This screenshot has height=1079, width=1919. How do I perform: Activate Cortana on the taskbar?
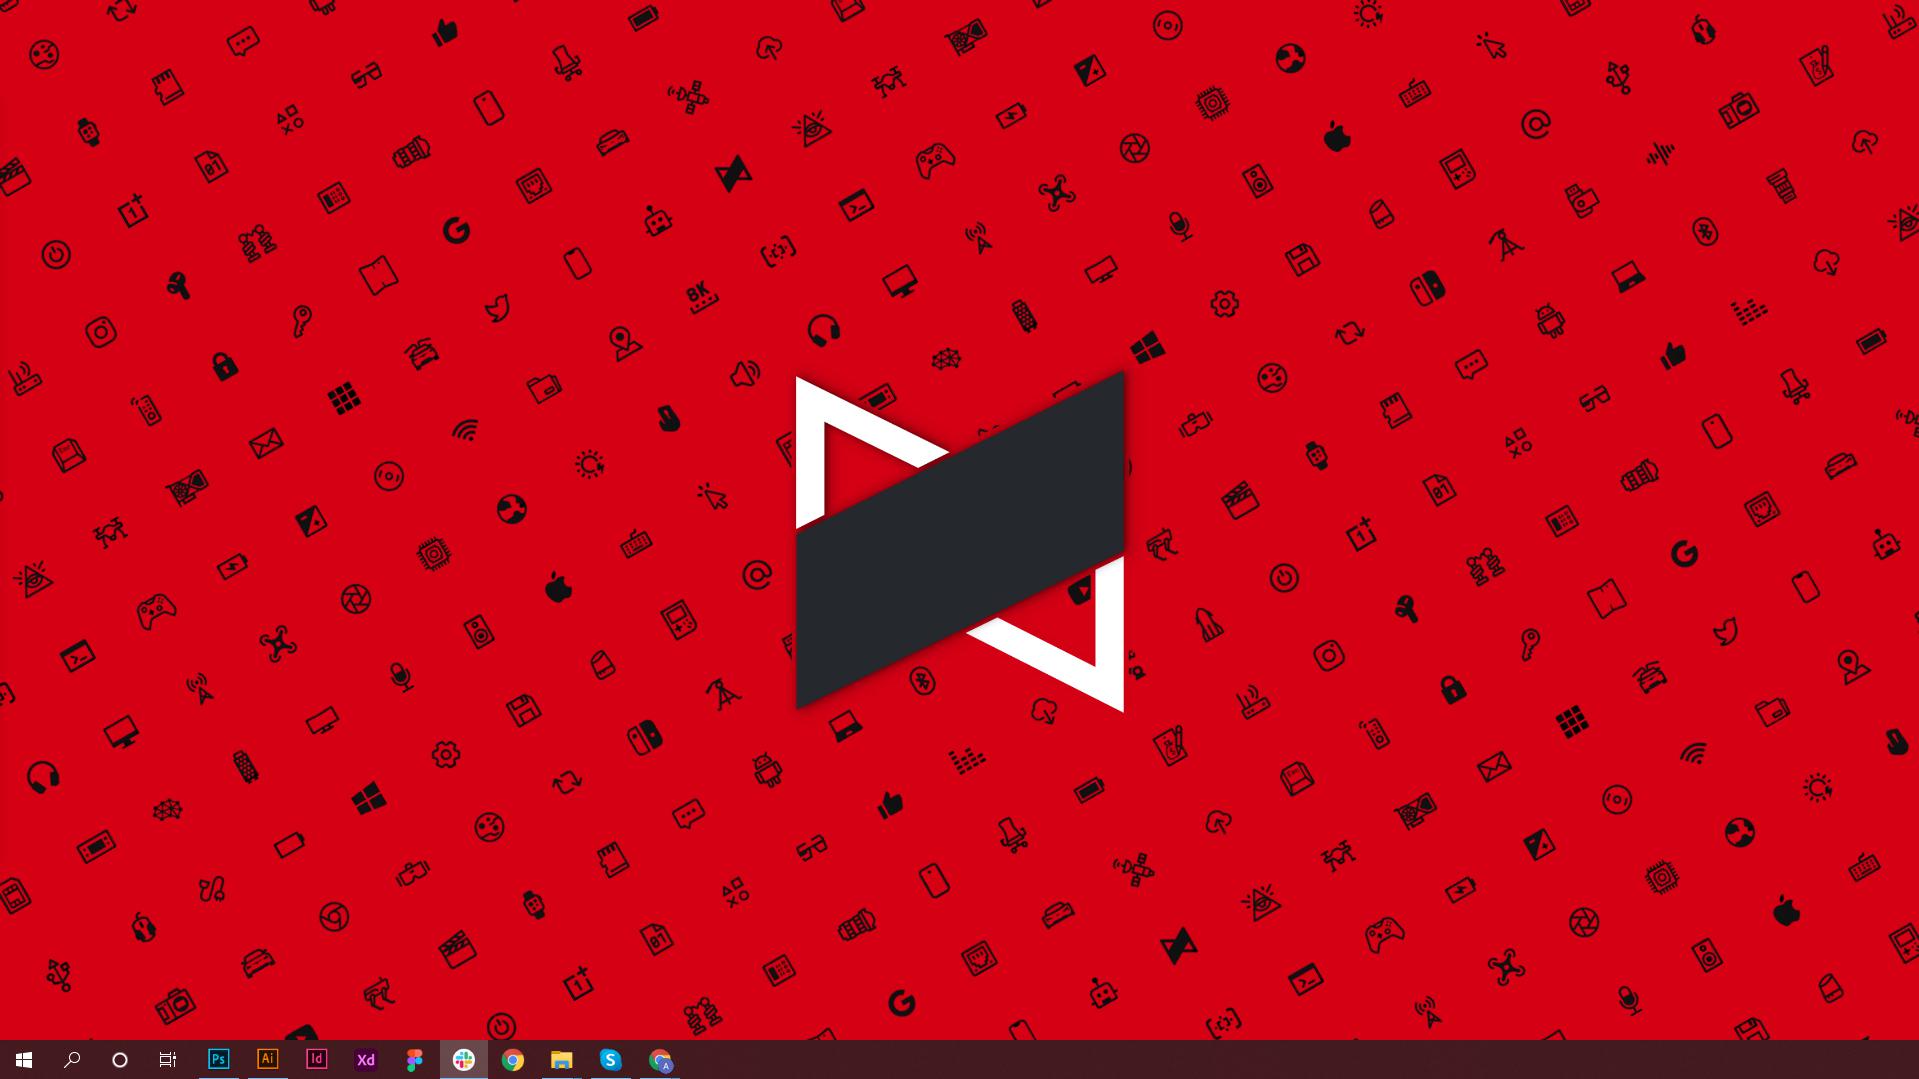(x=119, y=1060)
